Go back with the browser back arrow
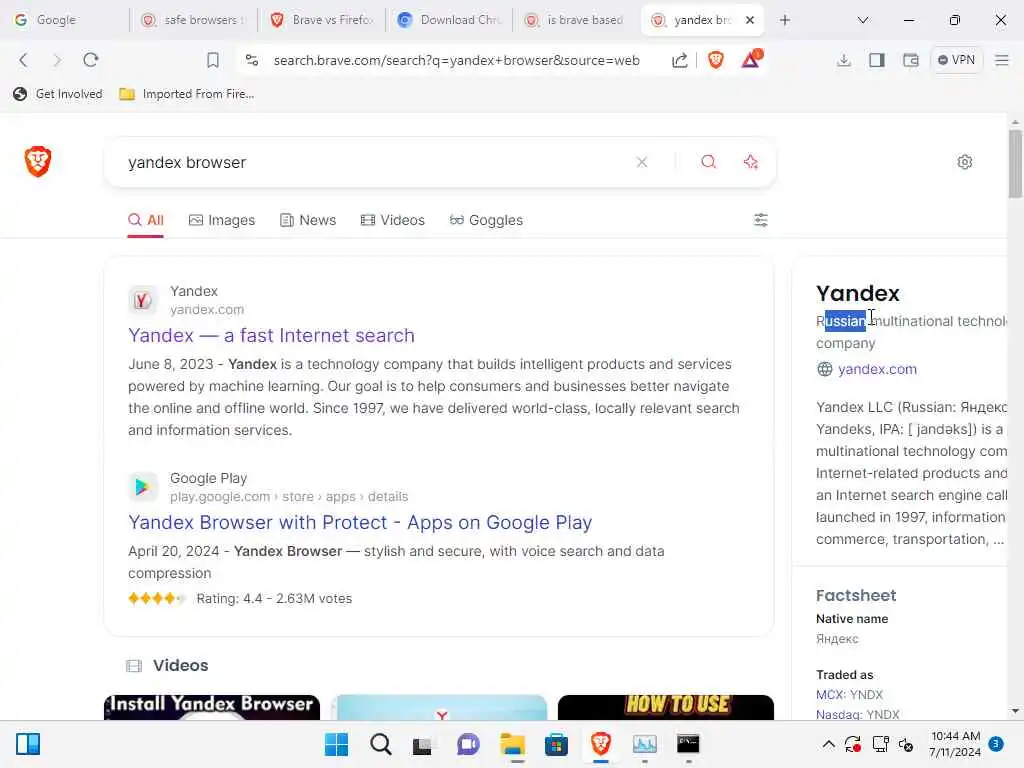This screenshot has height=768, width=1024. point(24,60)
